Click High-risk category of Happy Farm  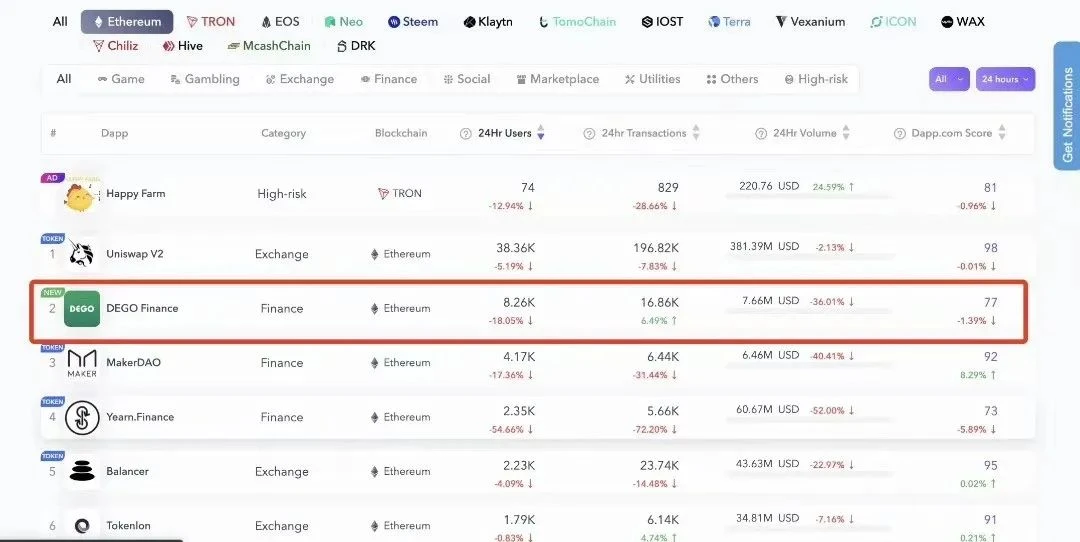click(282, 194)
